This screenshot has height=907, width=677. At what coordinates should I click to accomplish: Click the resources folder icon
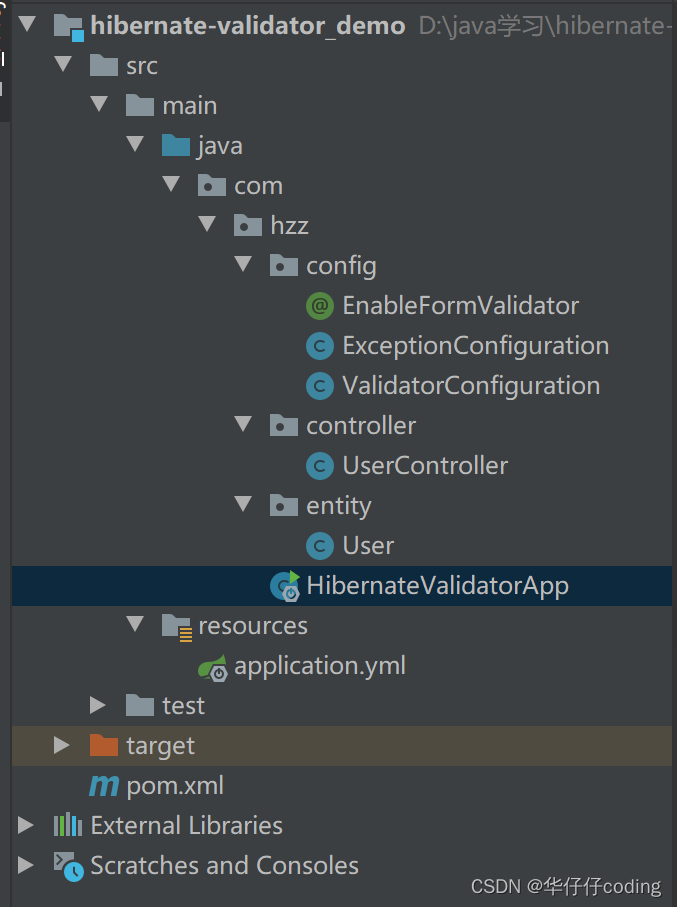coord(175,626)
